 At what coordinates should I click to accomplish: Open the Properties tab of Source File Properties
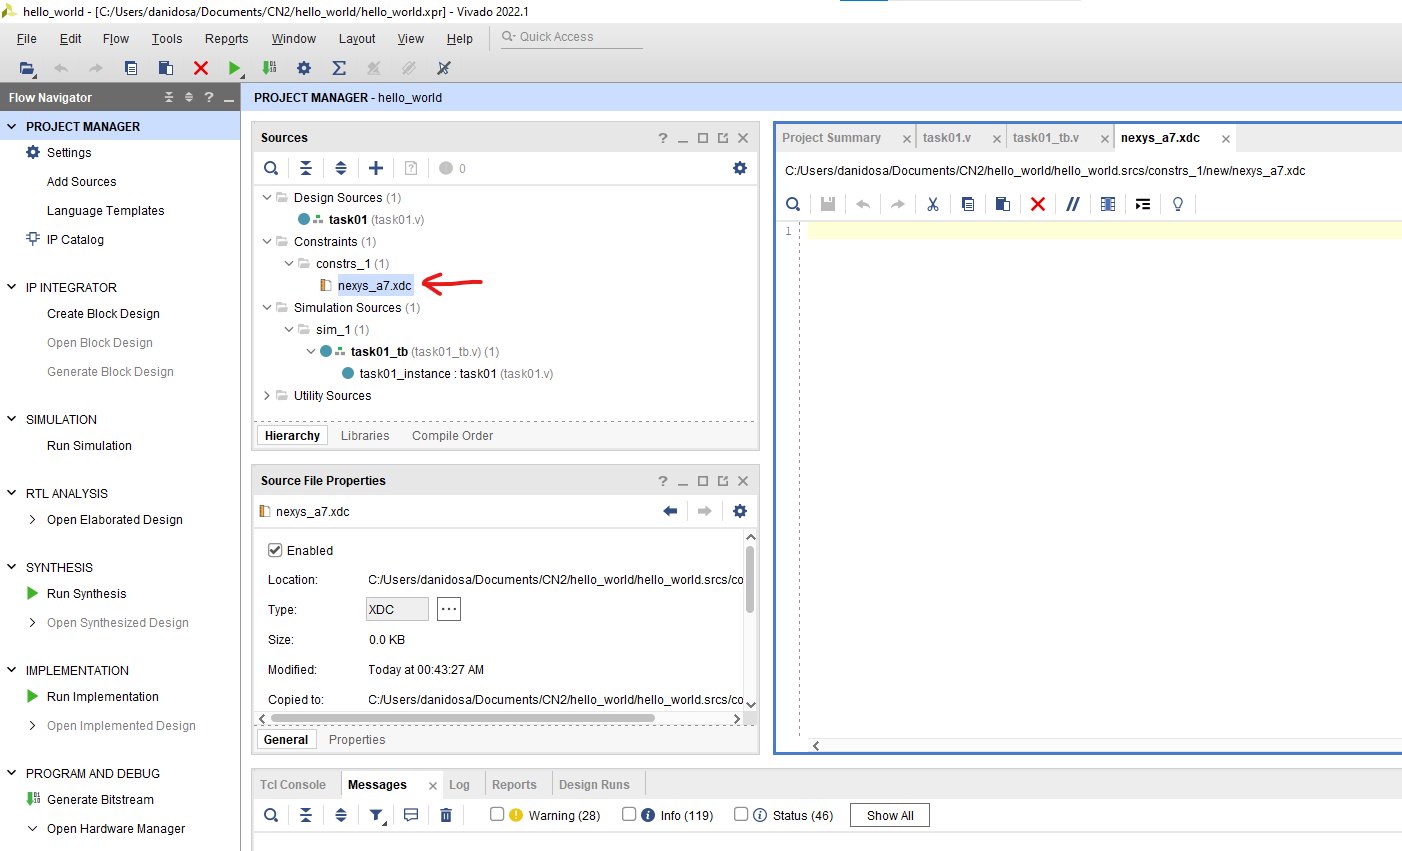coord(357,740)
